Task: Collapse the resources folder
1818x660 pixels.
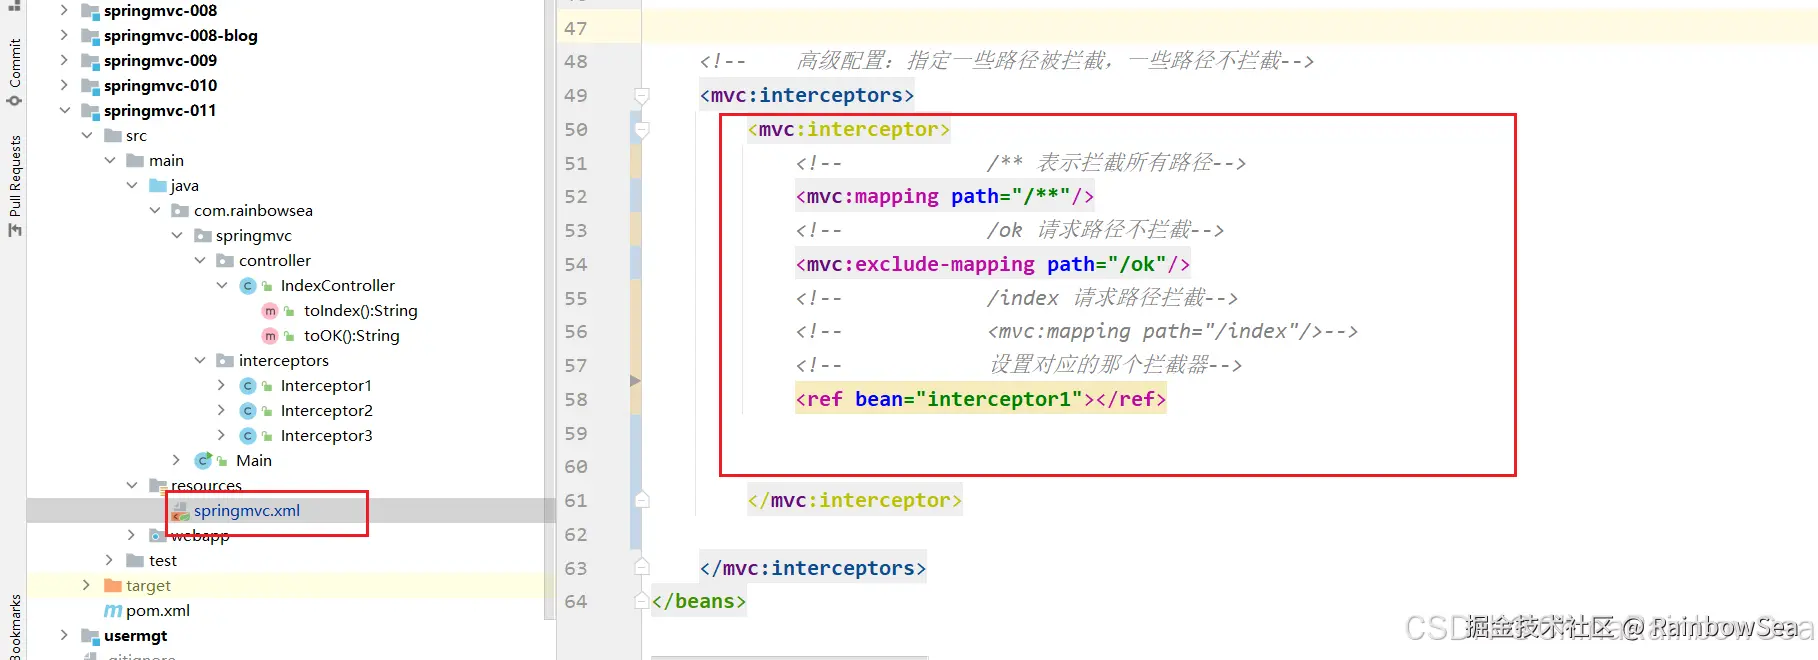Action: pyautogui.click(x=132, y=486)
